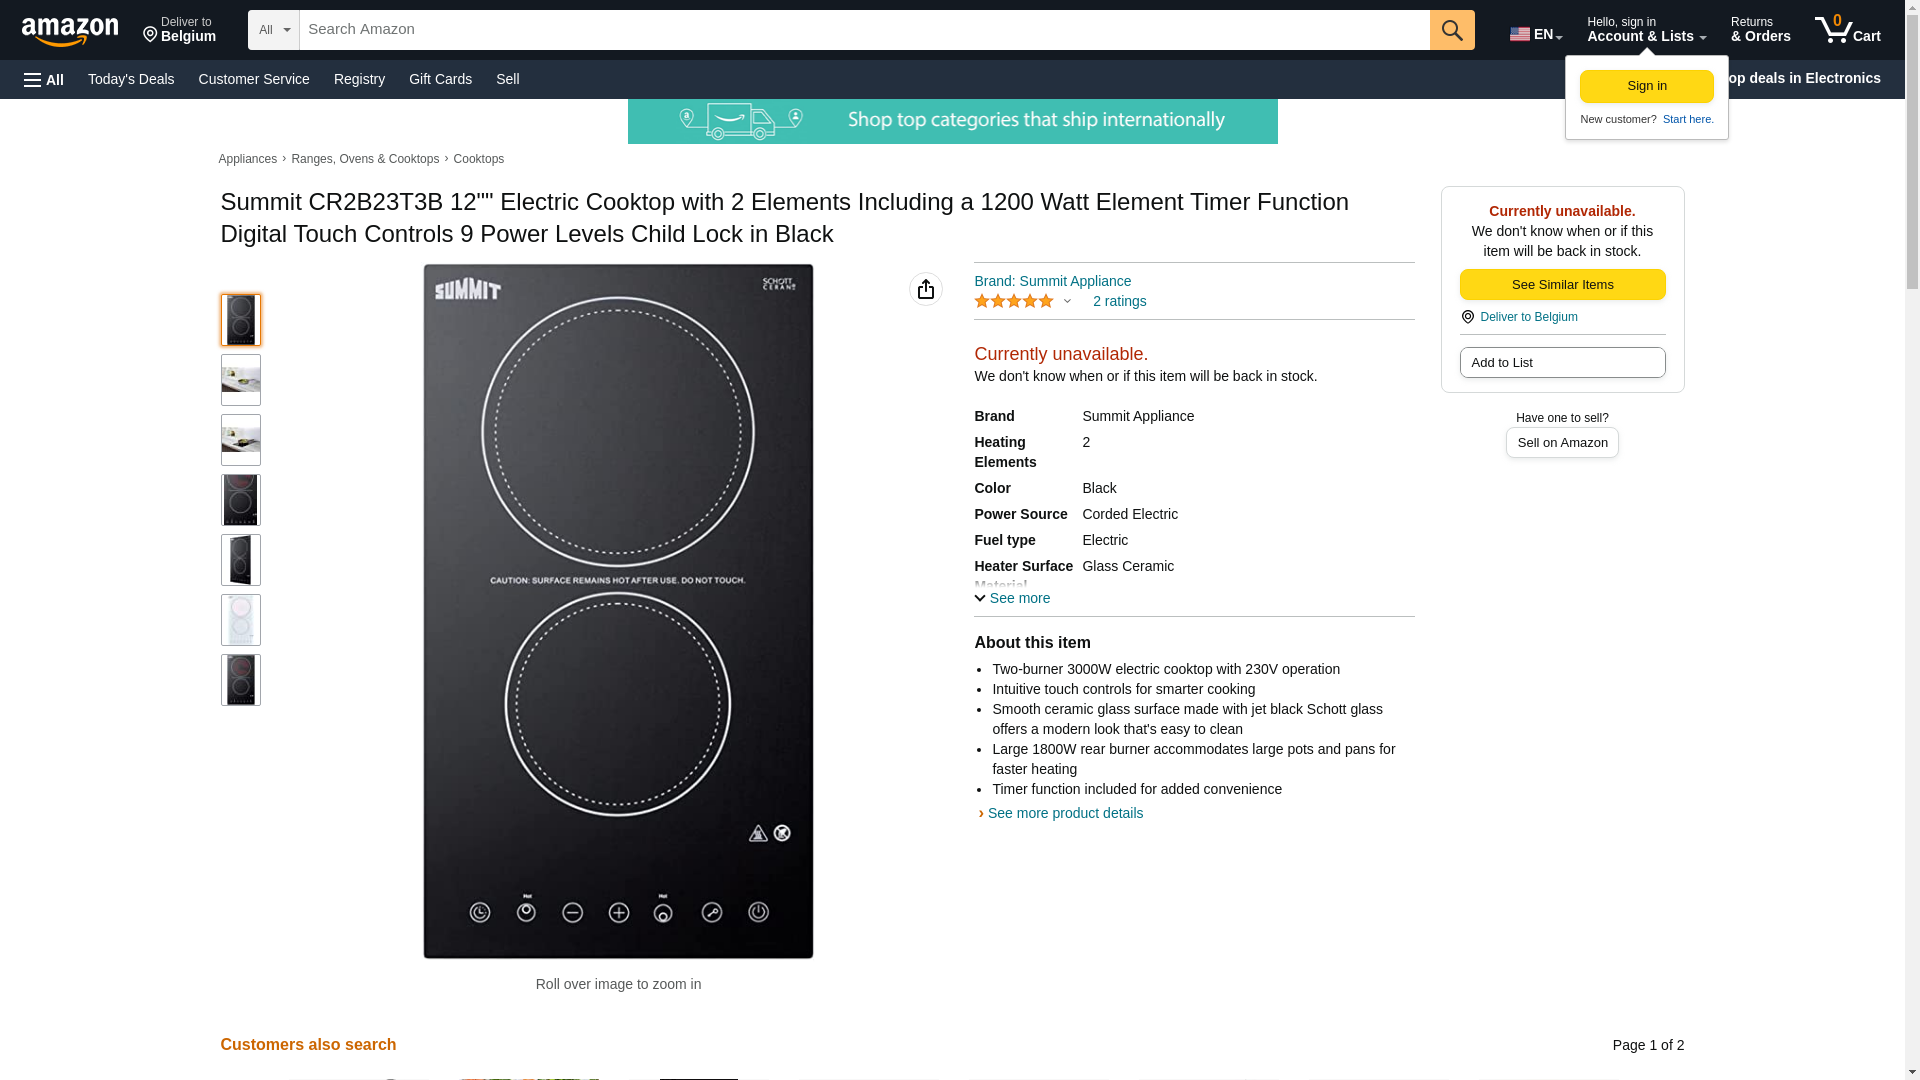The height and width of the screenshot is (1080, 1920).
Task: Go to Amazon home via logo
Action: tap(70, 31)
